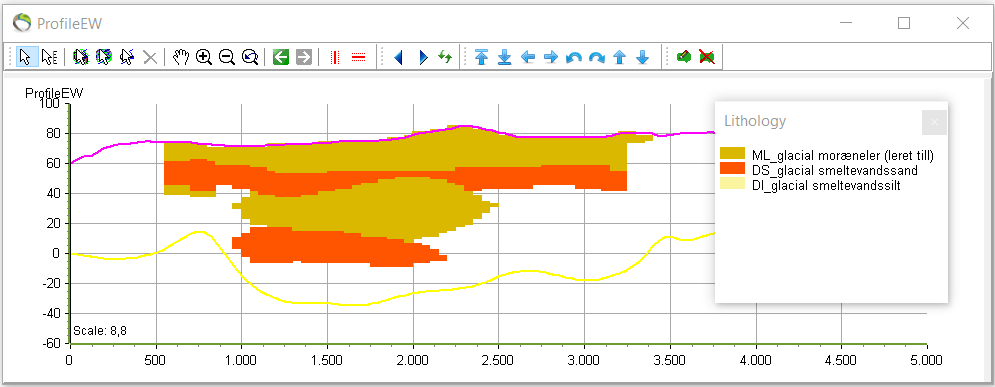Screen dimensions: 995x387
Task: Click the light blue left arrow
Action: click(528, 57)
